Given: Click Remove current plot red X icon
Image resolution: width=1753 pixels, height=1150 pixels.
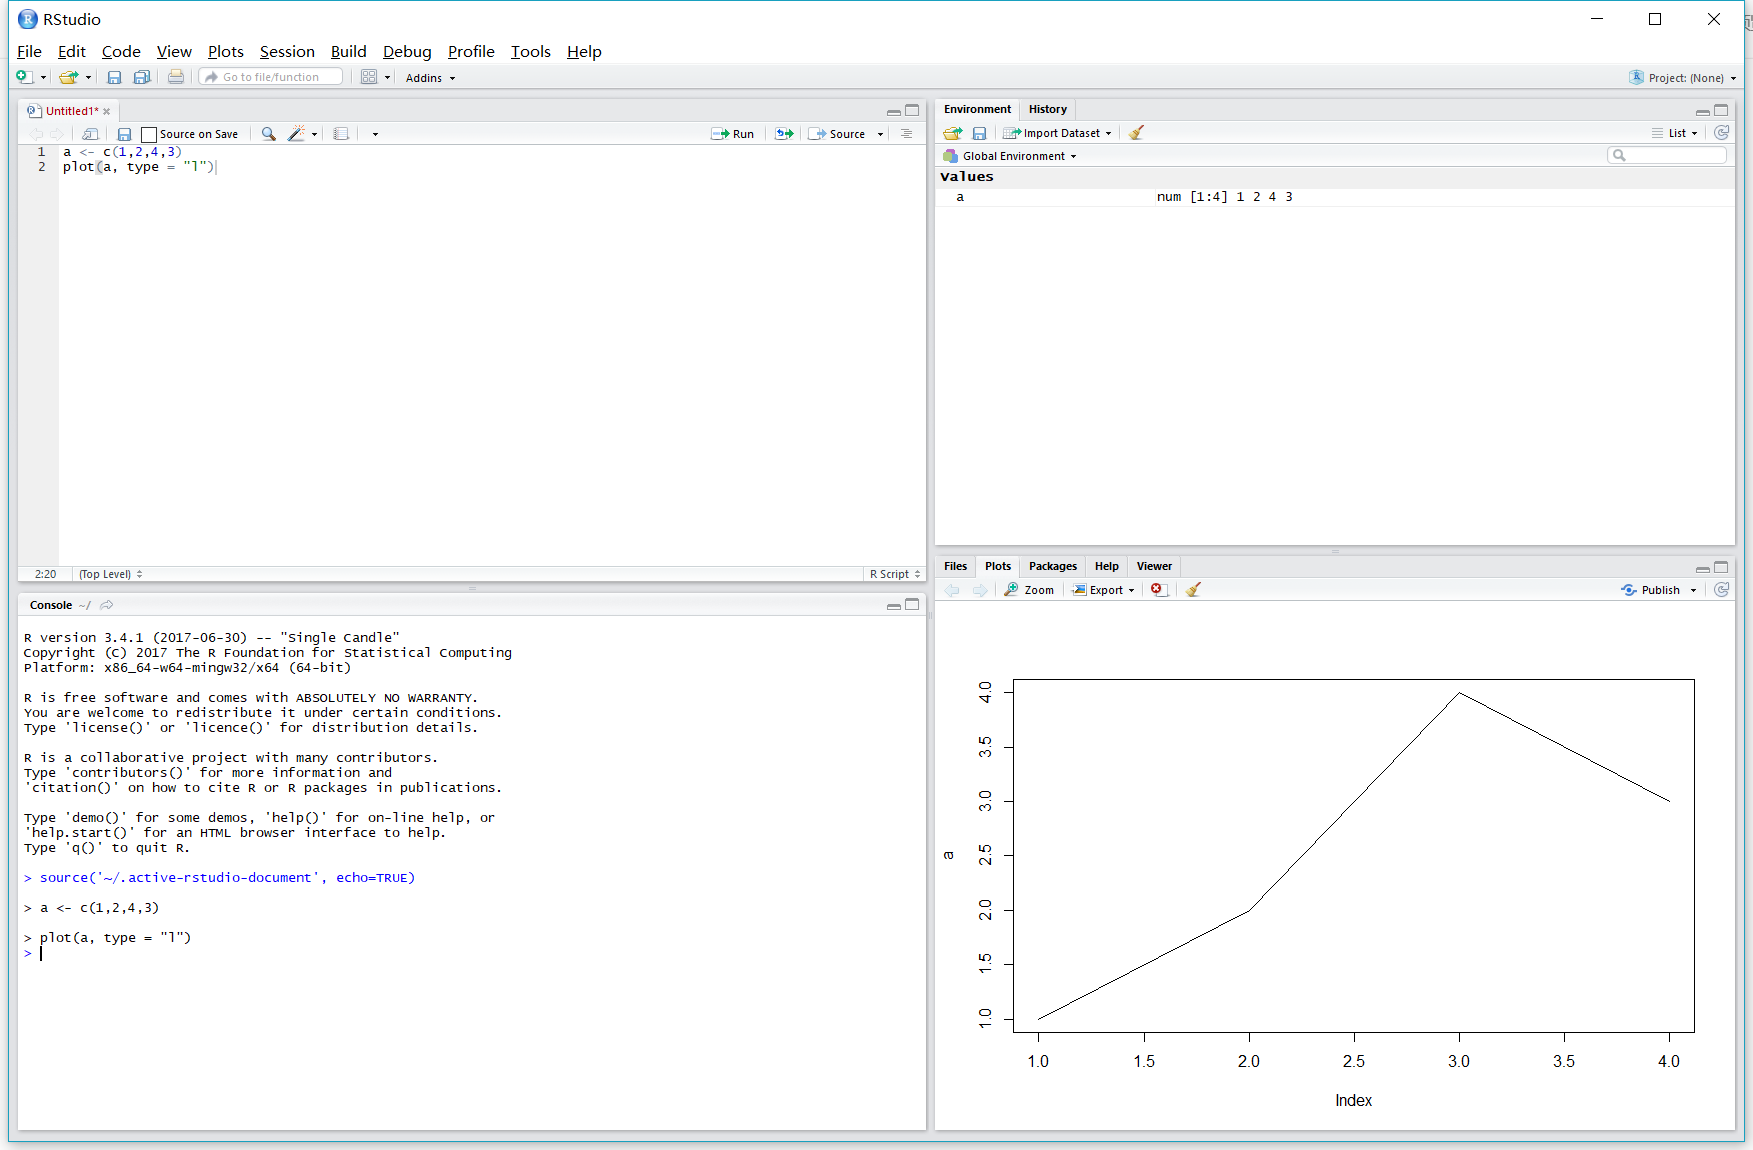Looking at the screenshot, I should click(x=1158, y=590).
